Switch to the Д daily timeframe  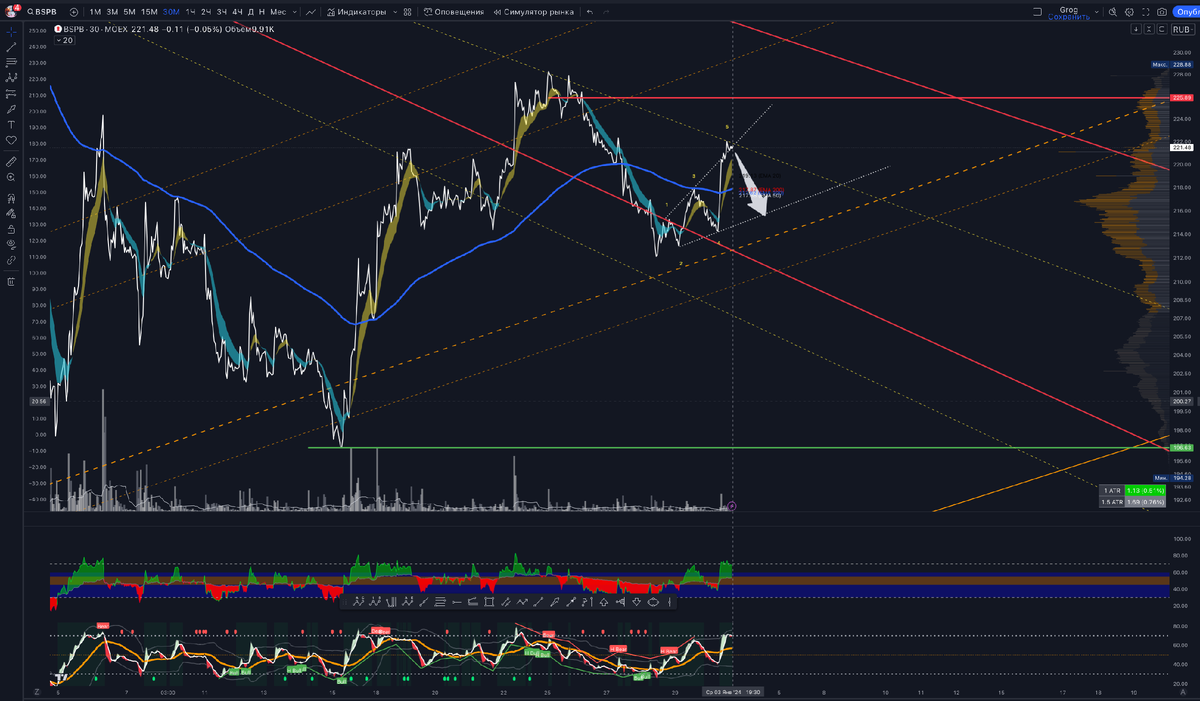(x=251, y=12)
